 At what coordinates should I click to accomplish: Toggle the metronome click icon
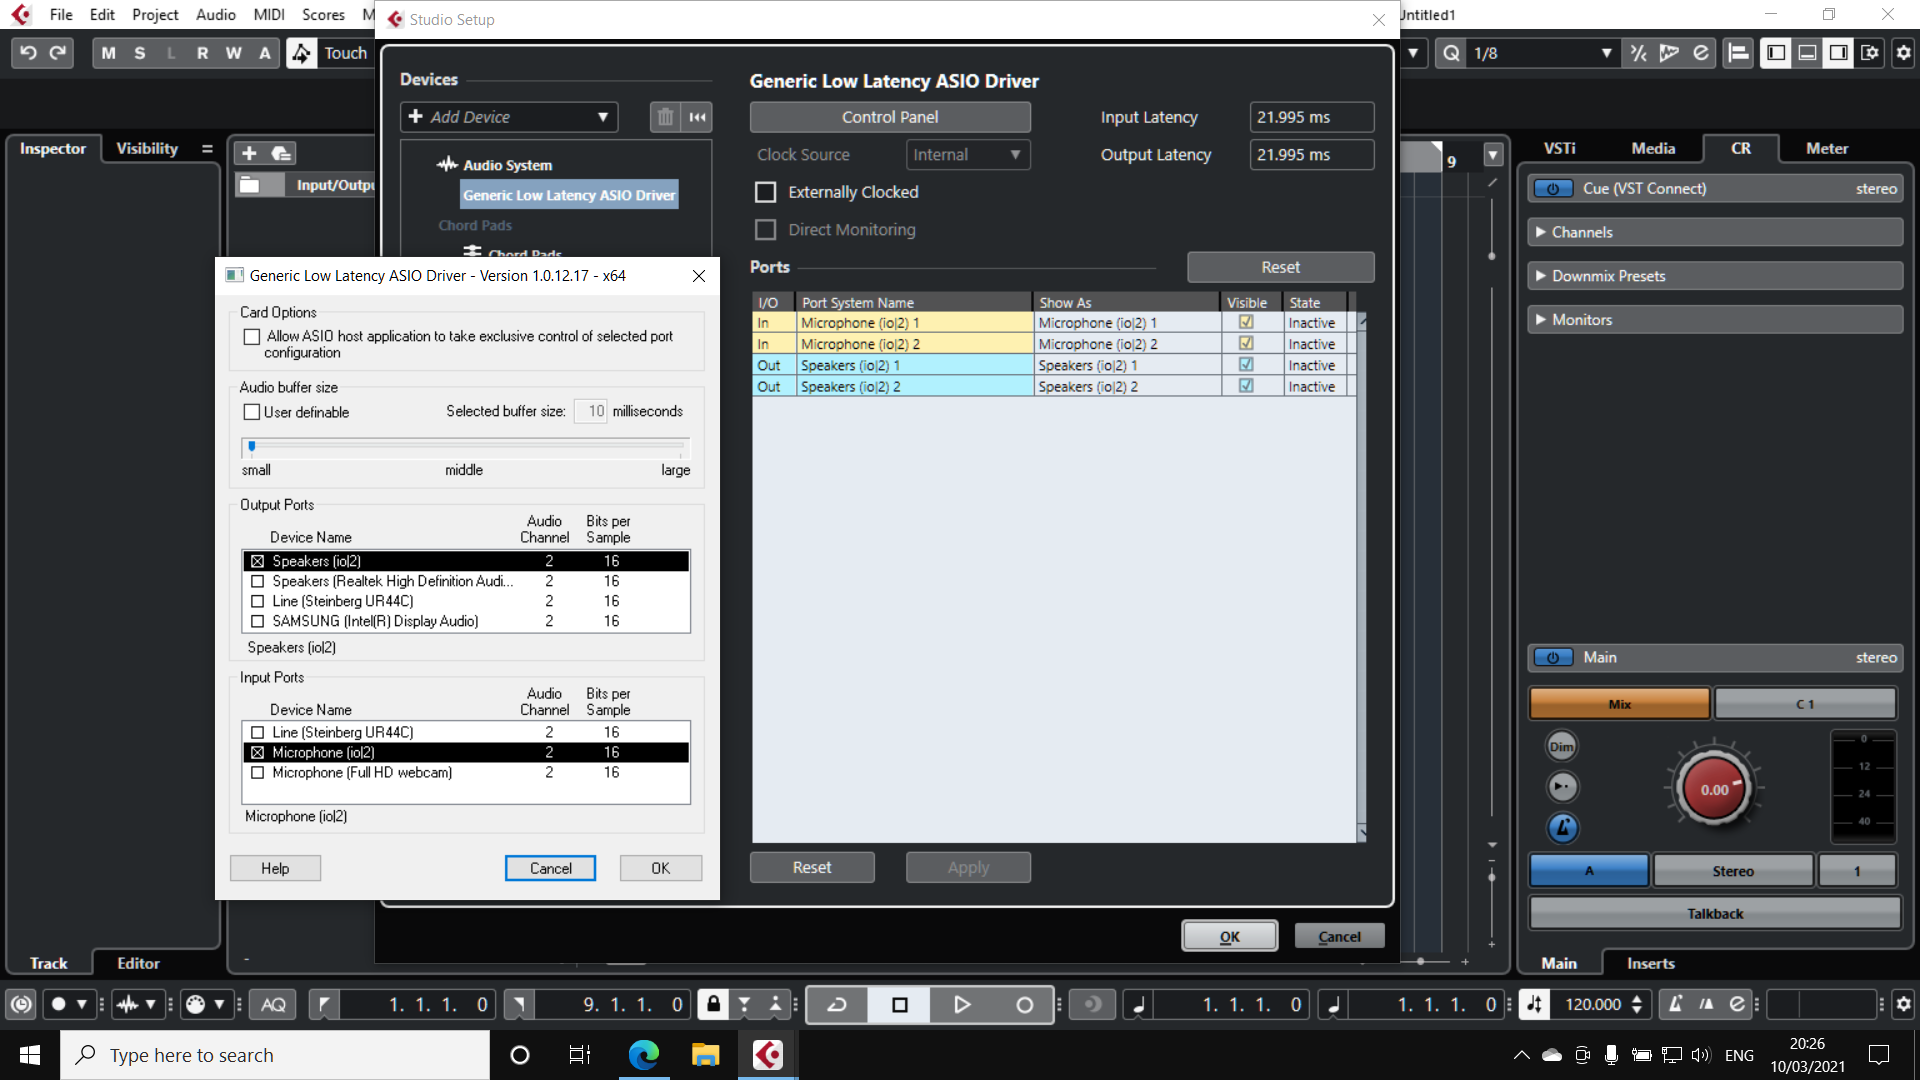pyautogui.click(x=1676, y=1004)
